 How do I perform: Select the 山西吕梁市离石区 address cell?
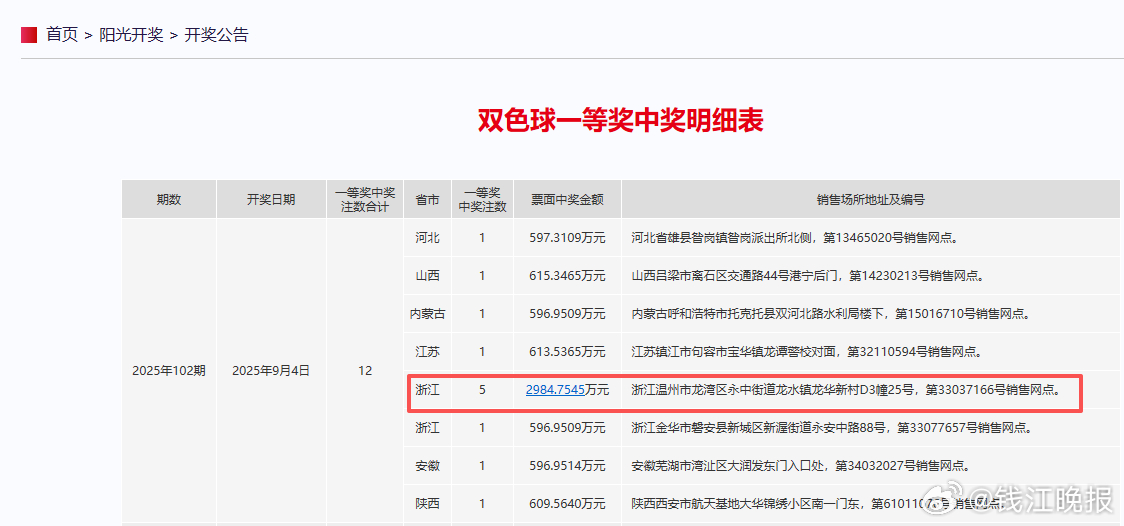tap(871, 275)
